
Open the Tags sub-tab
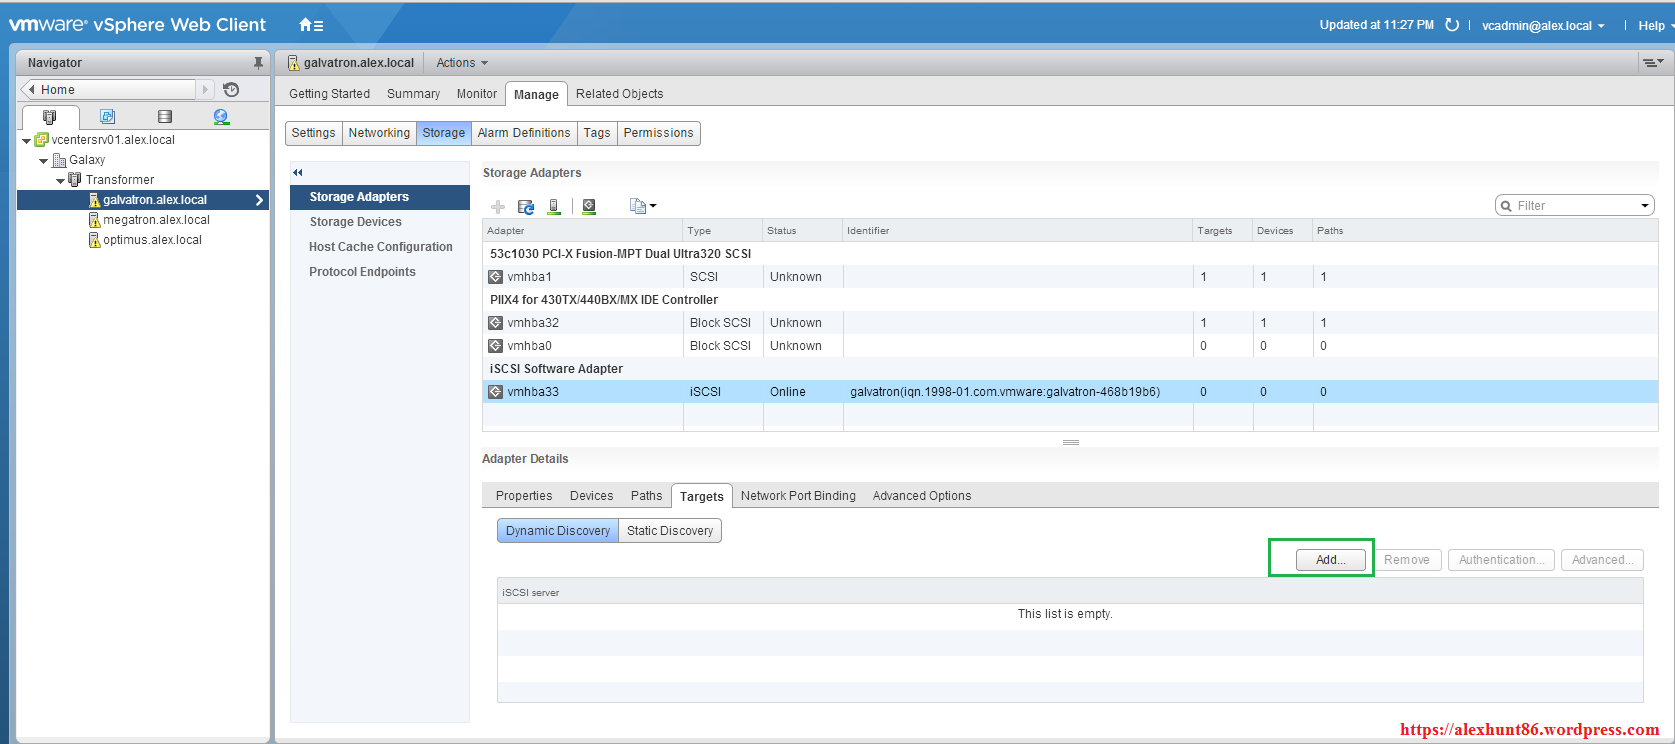[597, 133]
